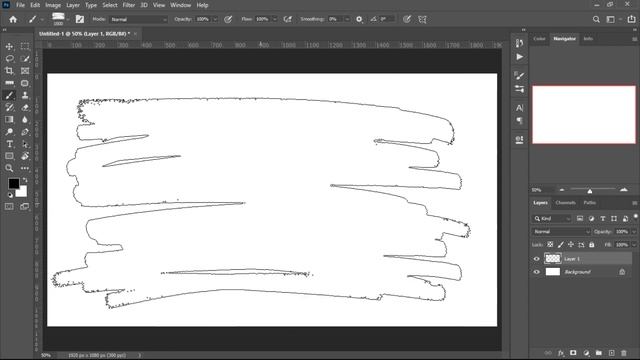Open the layer Kind filter dropdown

[x=552, y=219]
